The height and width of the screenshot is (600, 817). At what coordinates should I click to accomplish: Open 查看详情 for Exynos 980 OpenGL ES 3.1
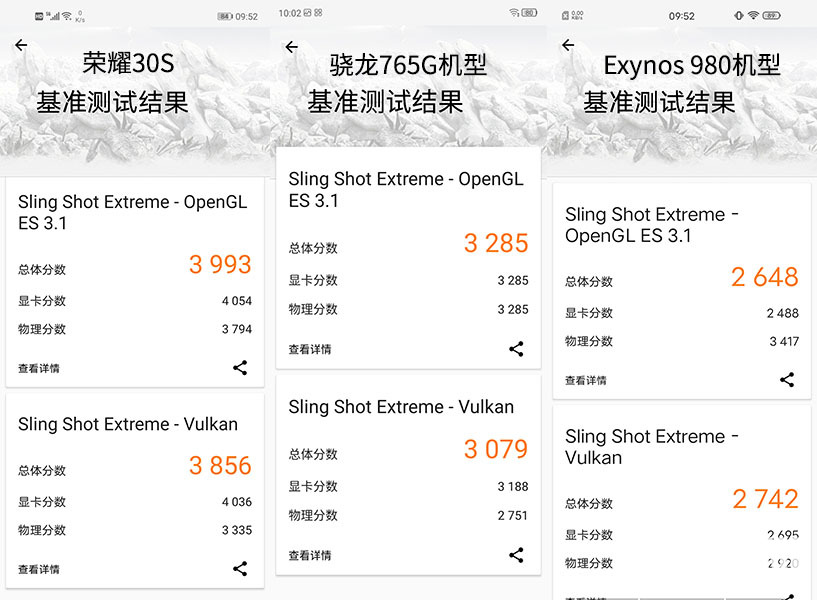click(586, 381)
